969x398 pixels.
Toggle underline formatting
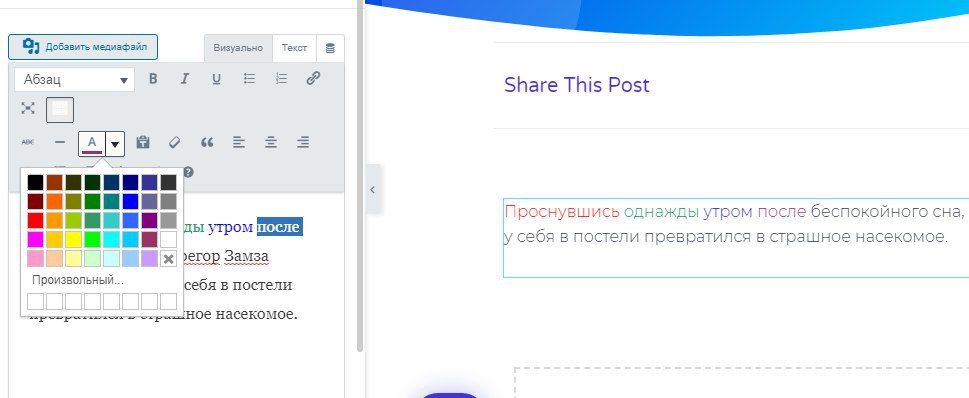216,79
